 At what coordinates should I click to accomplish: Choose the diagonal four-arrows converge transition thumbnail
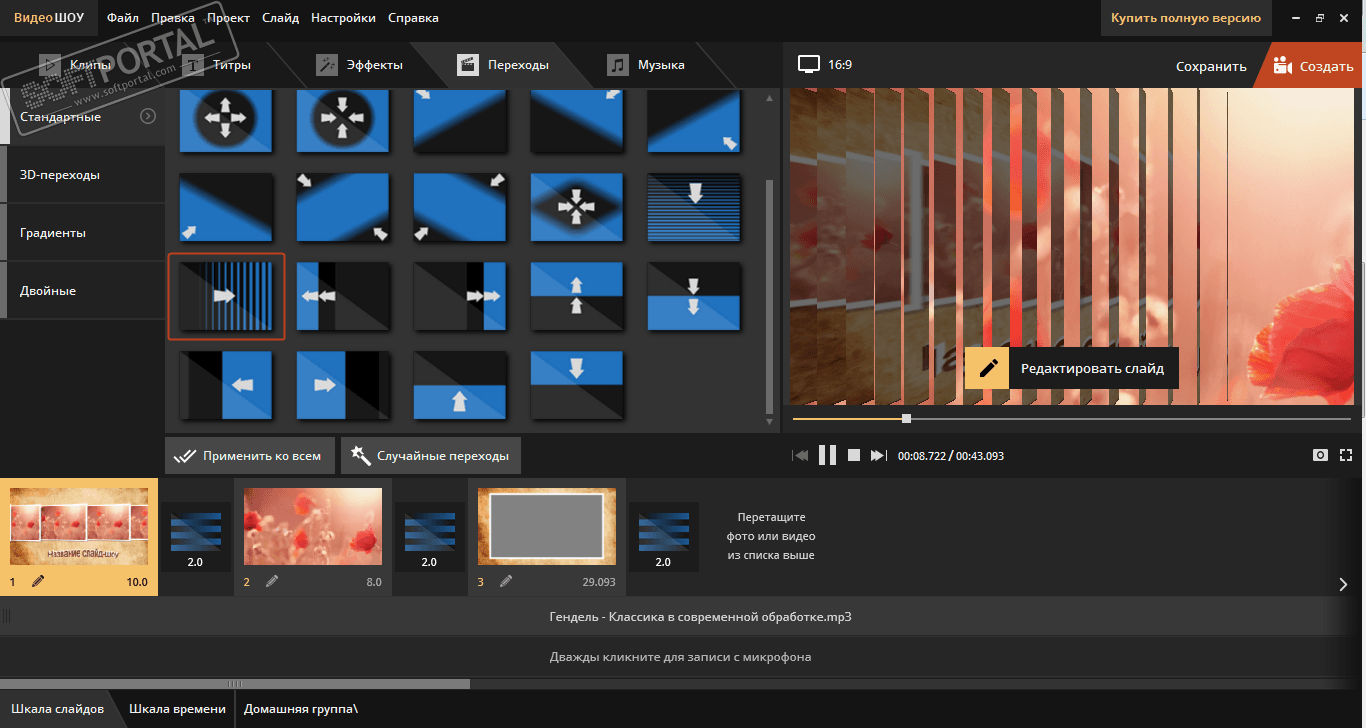[577, 208]
